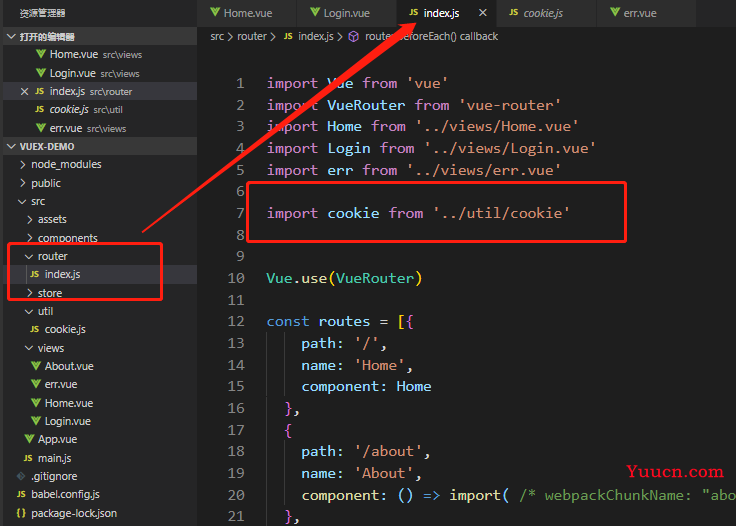This screenshot has width=736, height=526.
Task: Select err.vue src\views in open editors
Action: coord(100,128)
